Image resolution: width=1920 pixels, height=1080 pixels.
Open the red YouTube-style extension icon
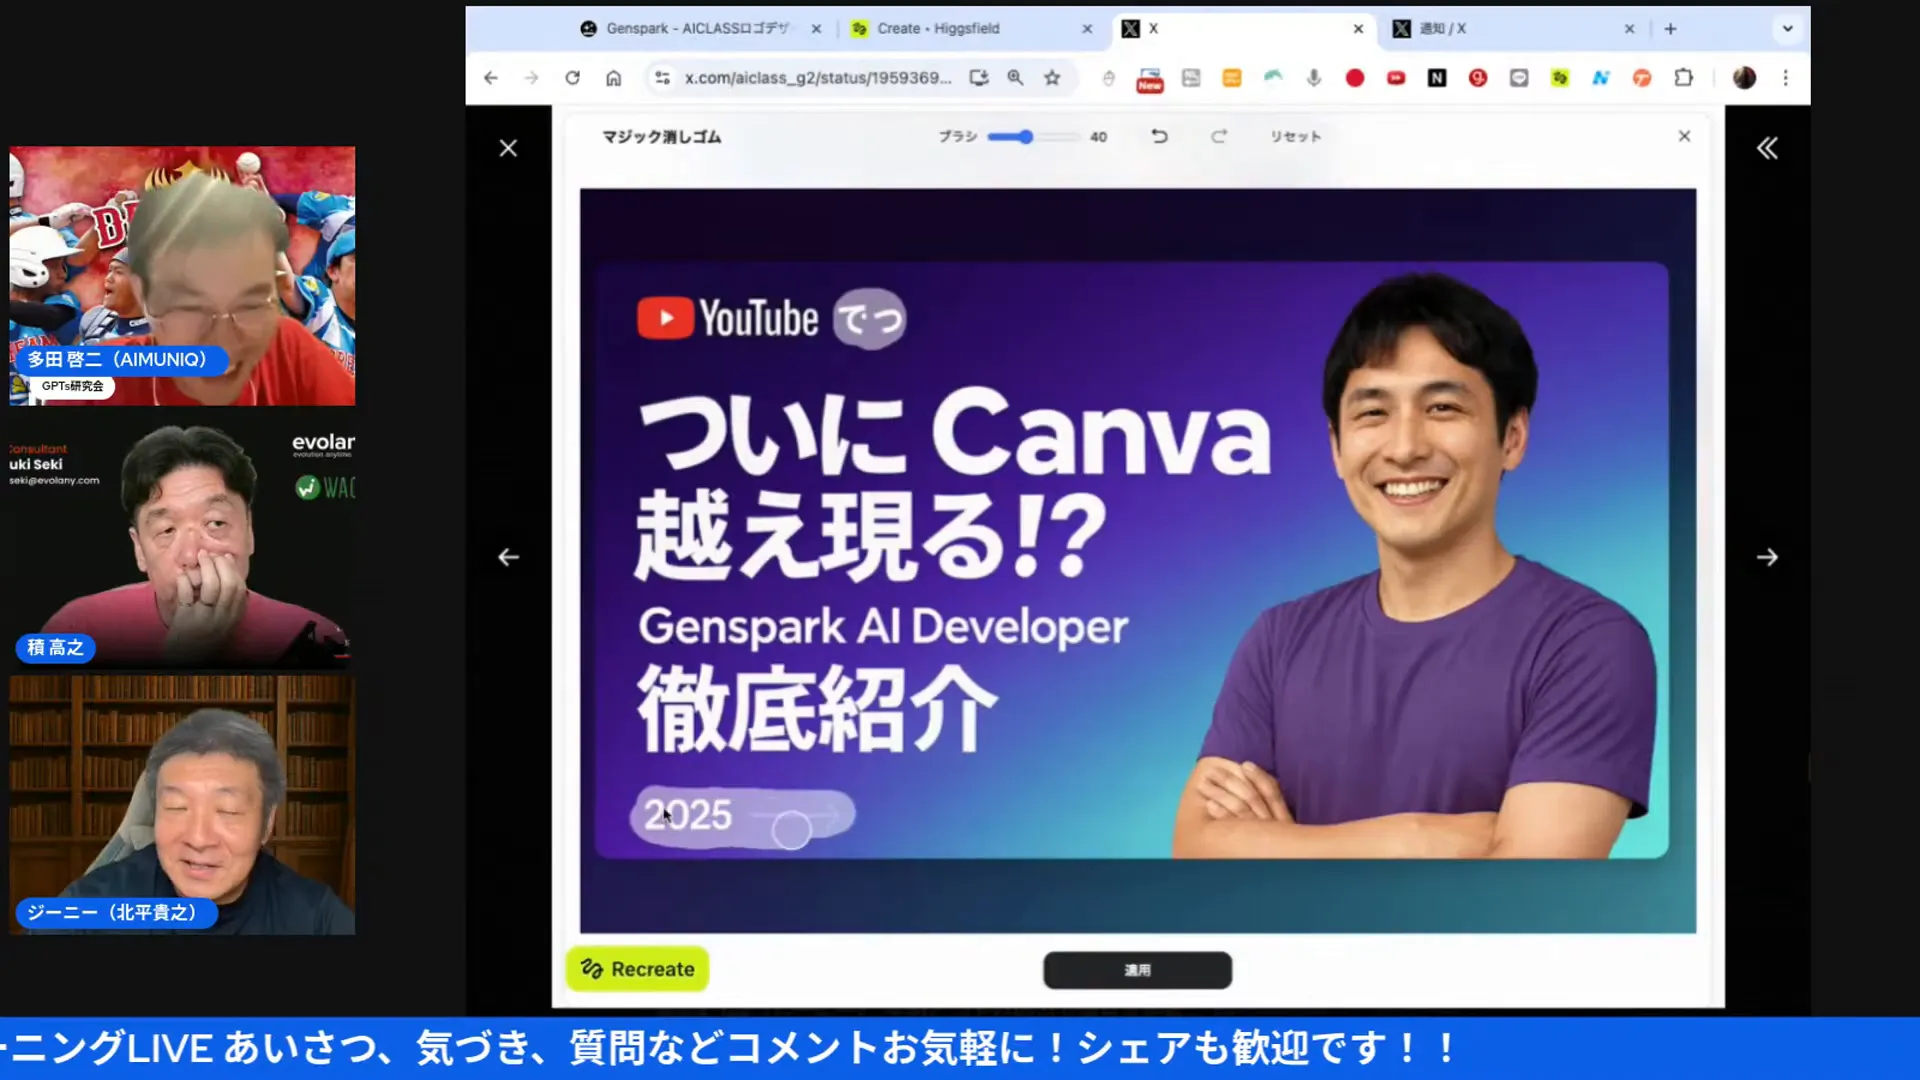(1396, 78)
